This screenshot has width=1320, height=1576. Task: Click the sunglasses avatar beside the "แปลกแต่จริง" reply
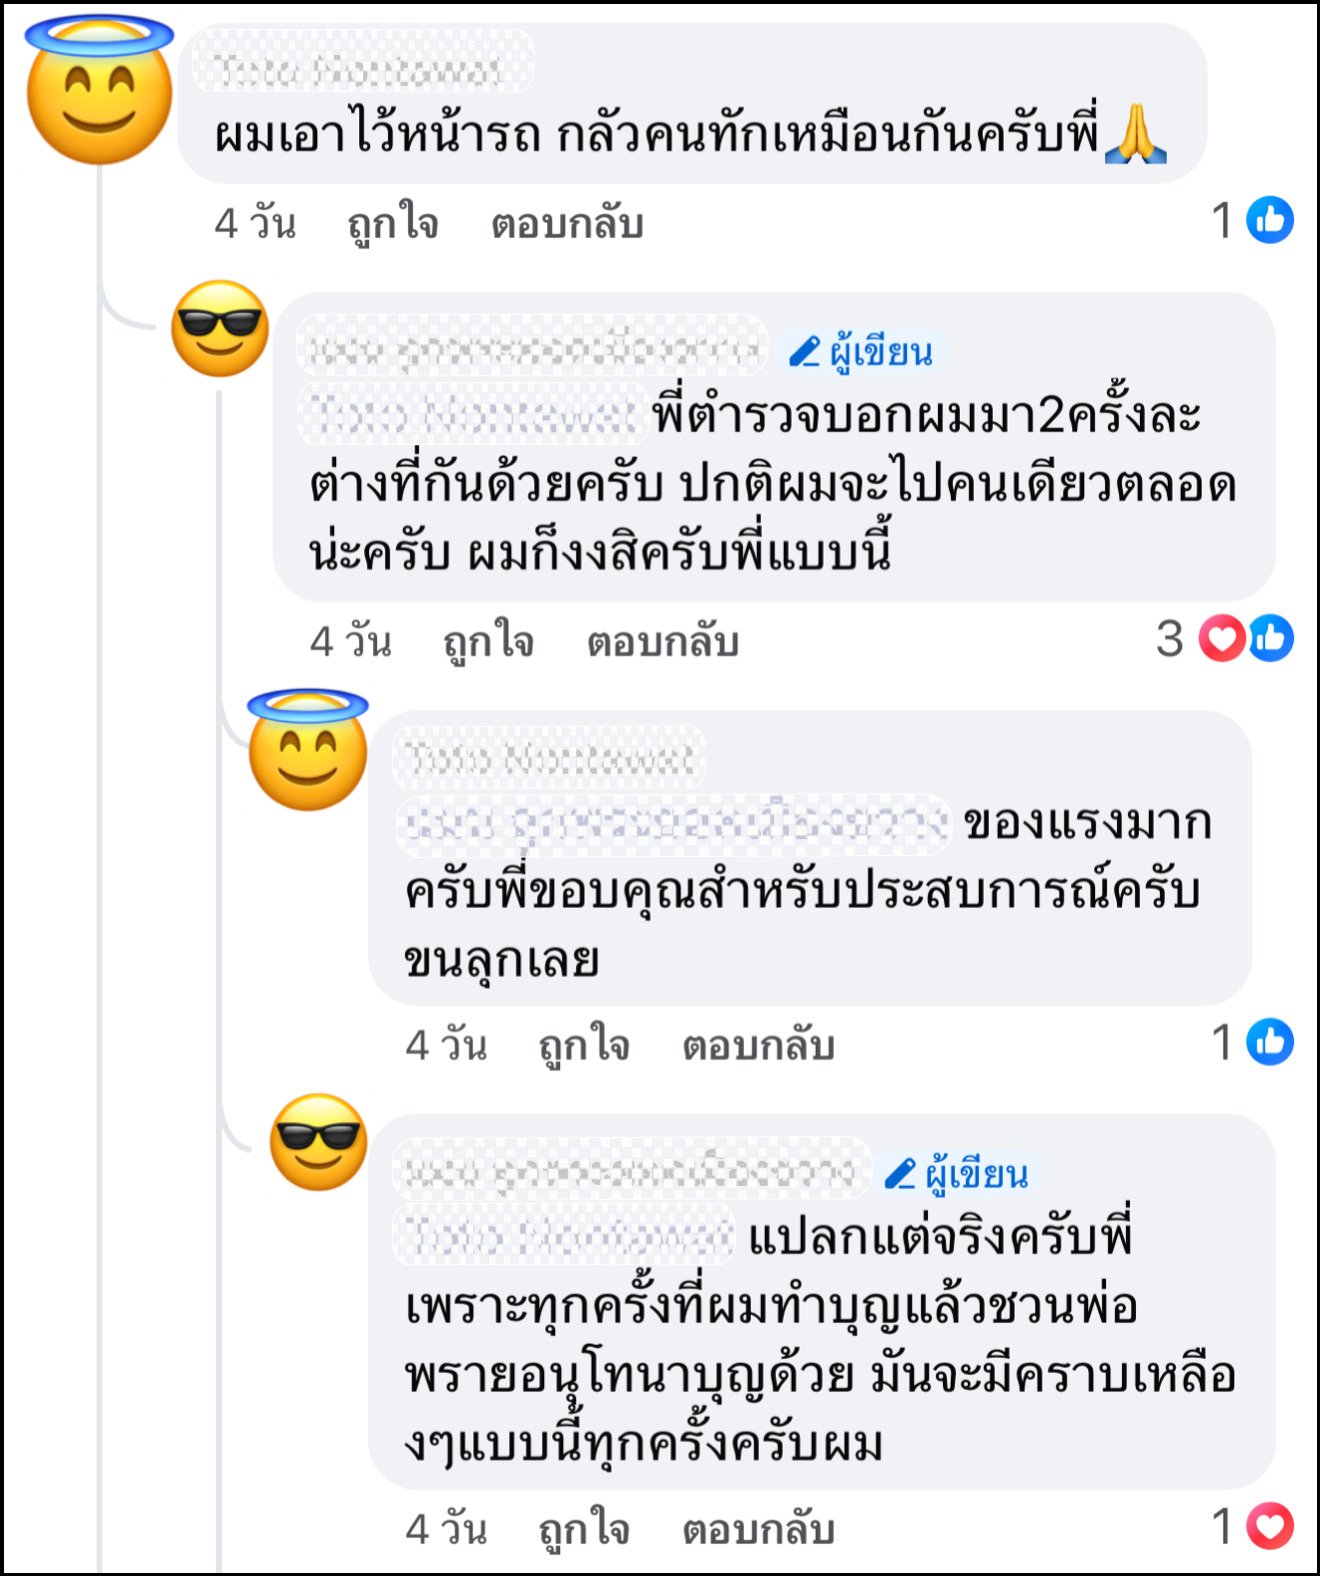point(319,1142)
